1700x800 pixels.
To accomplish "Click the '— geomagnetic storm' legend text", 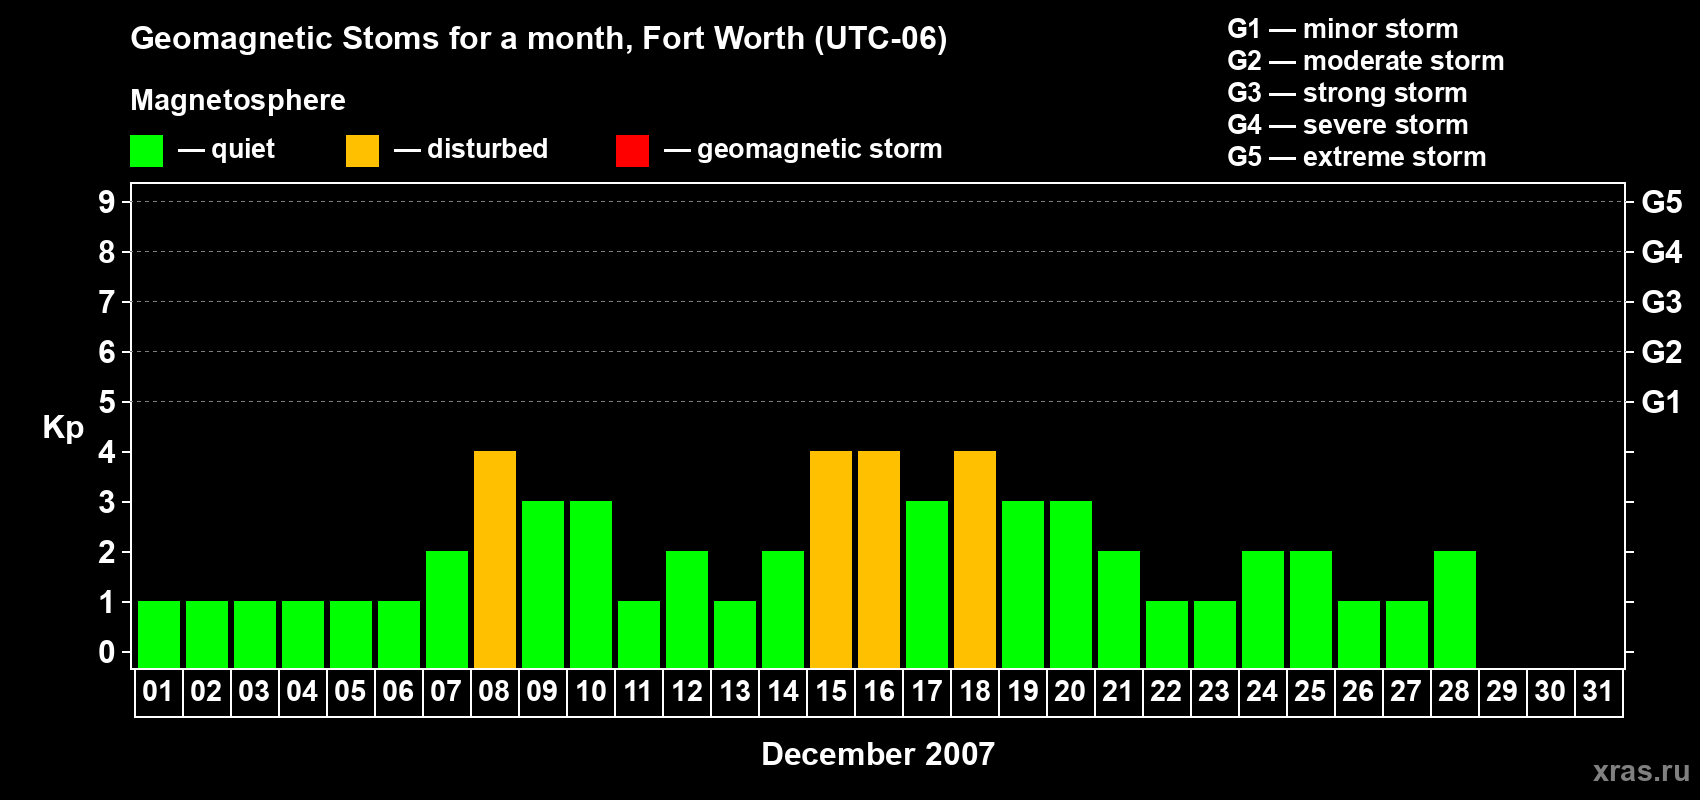I will coord(803,150).
